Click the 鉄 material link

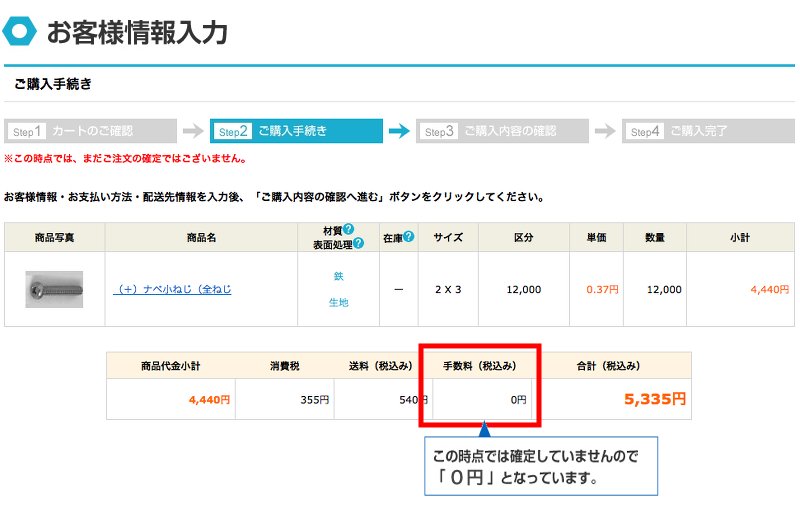339,276
